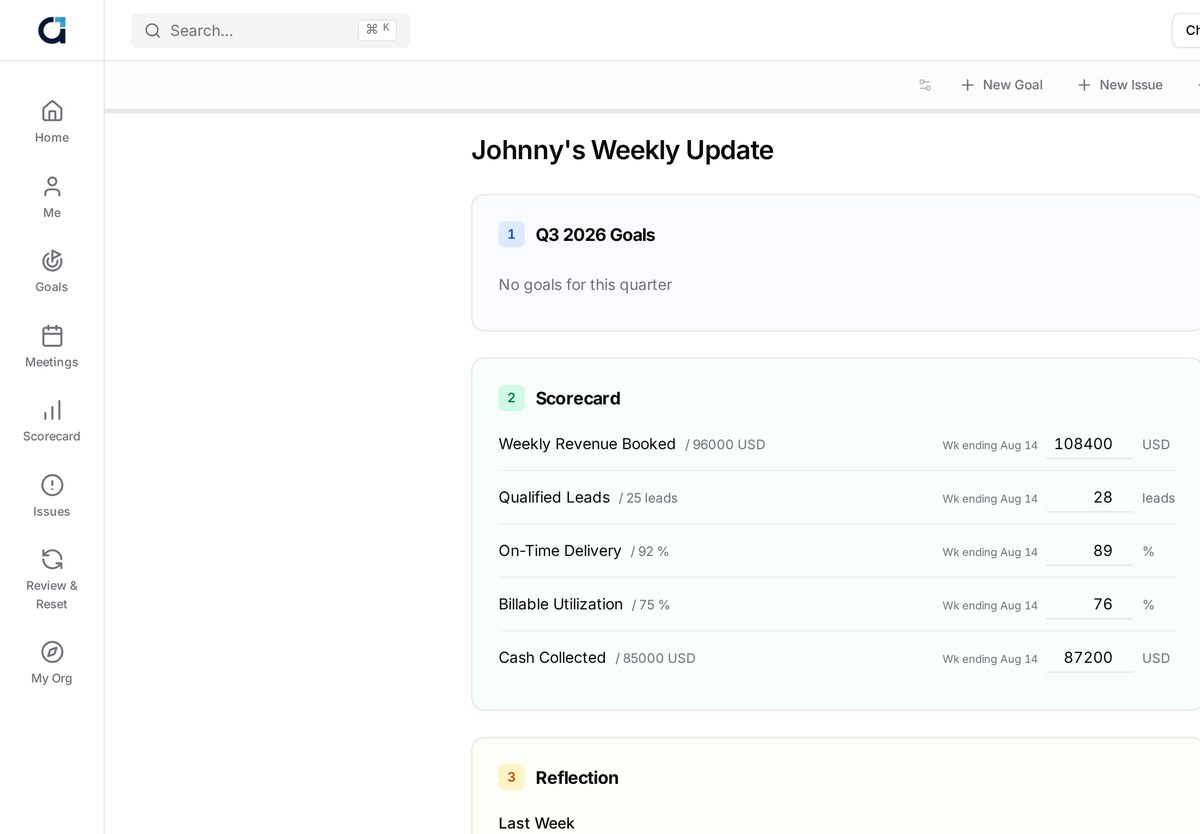Viewport: 1200px width, 834px height.
Task: Open Meetings in the sidebar
Action: tap(52, 346)
